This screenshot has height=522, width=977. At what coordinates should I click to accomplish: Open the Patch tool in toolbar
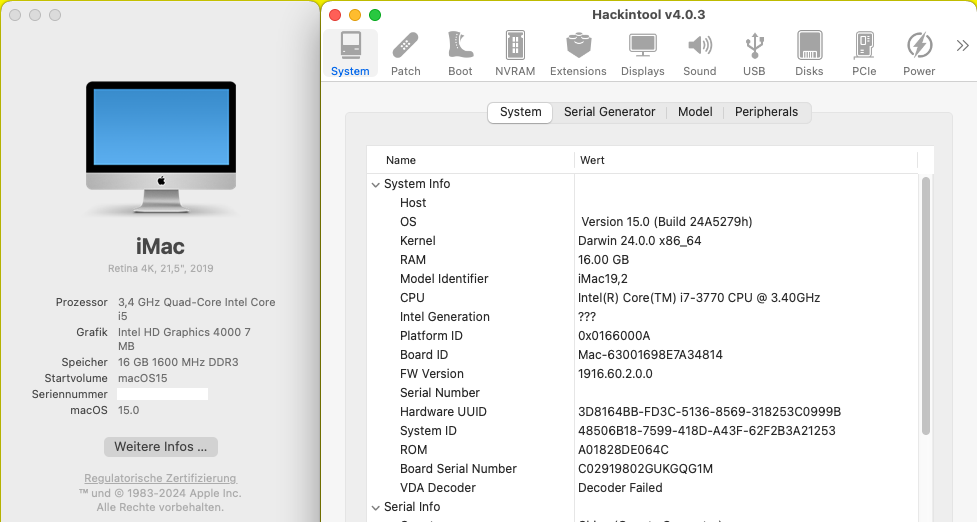tap(406, 54)
